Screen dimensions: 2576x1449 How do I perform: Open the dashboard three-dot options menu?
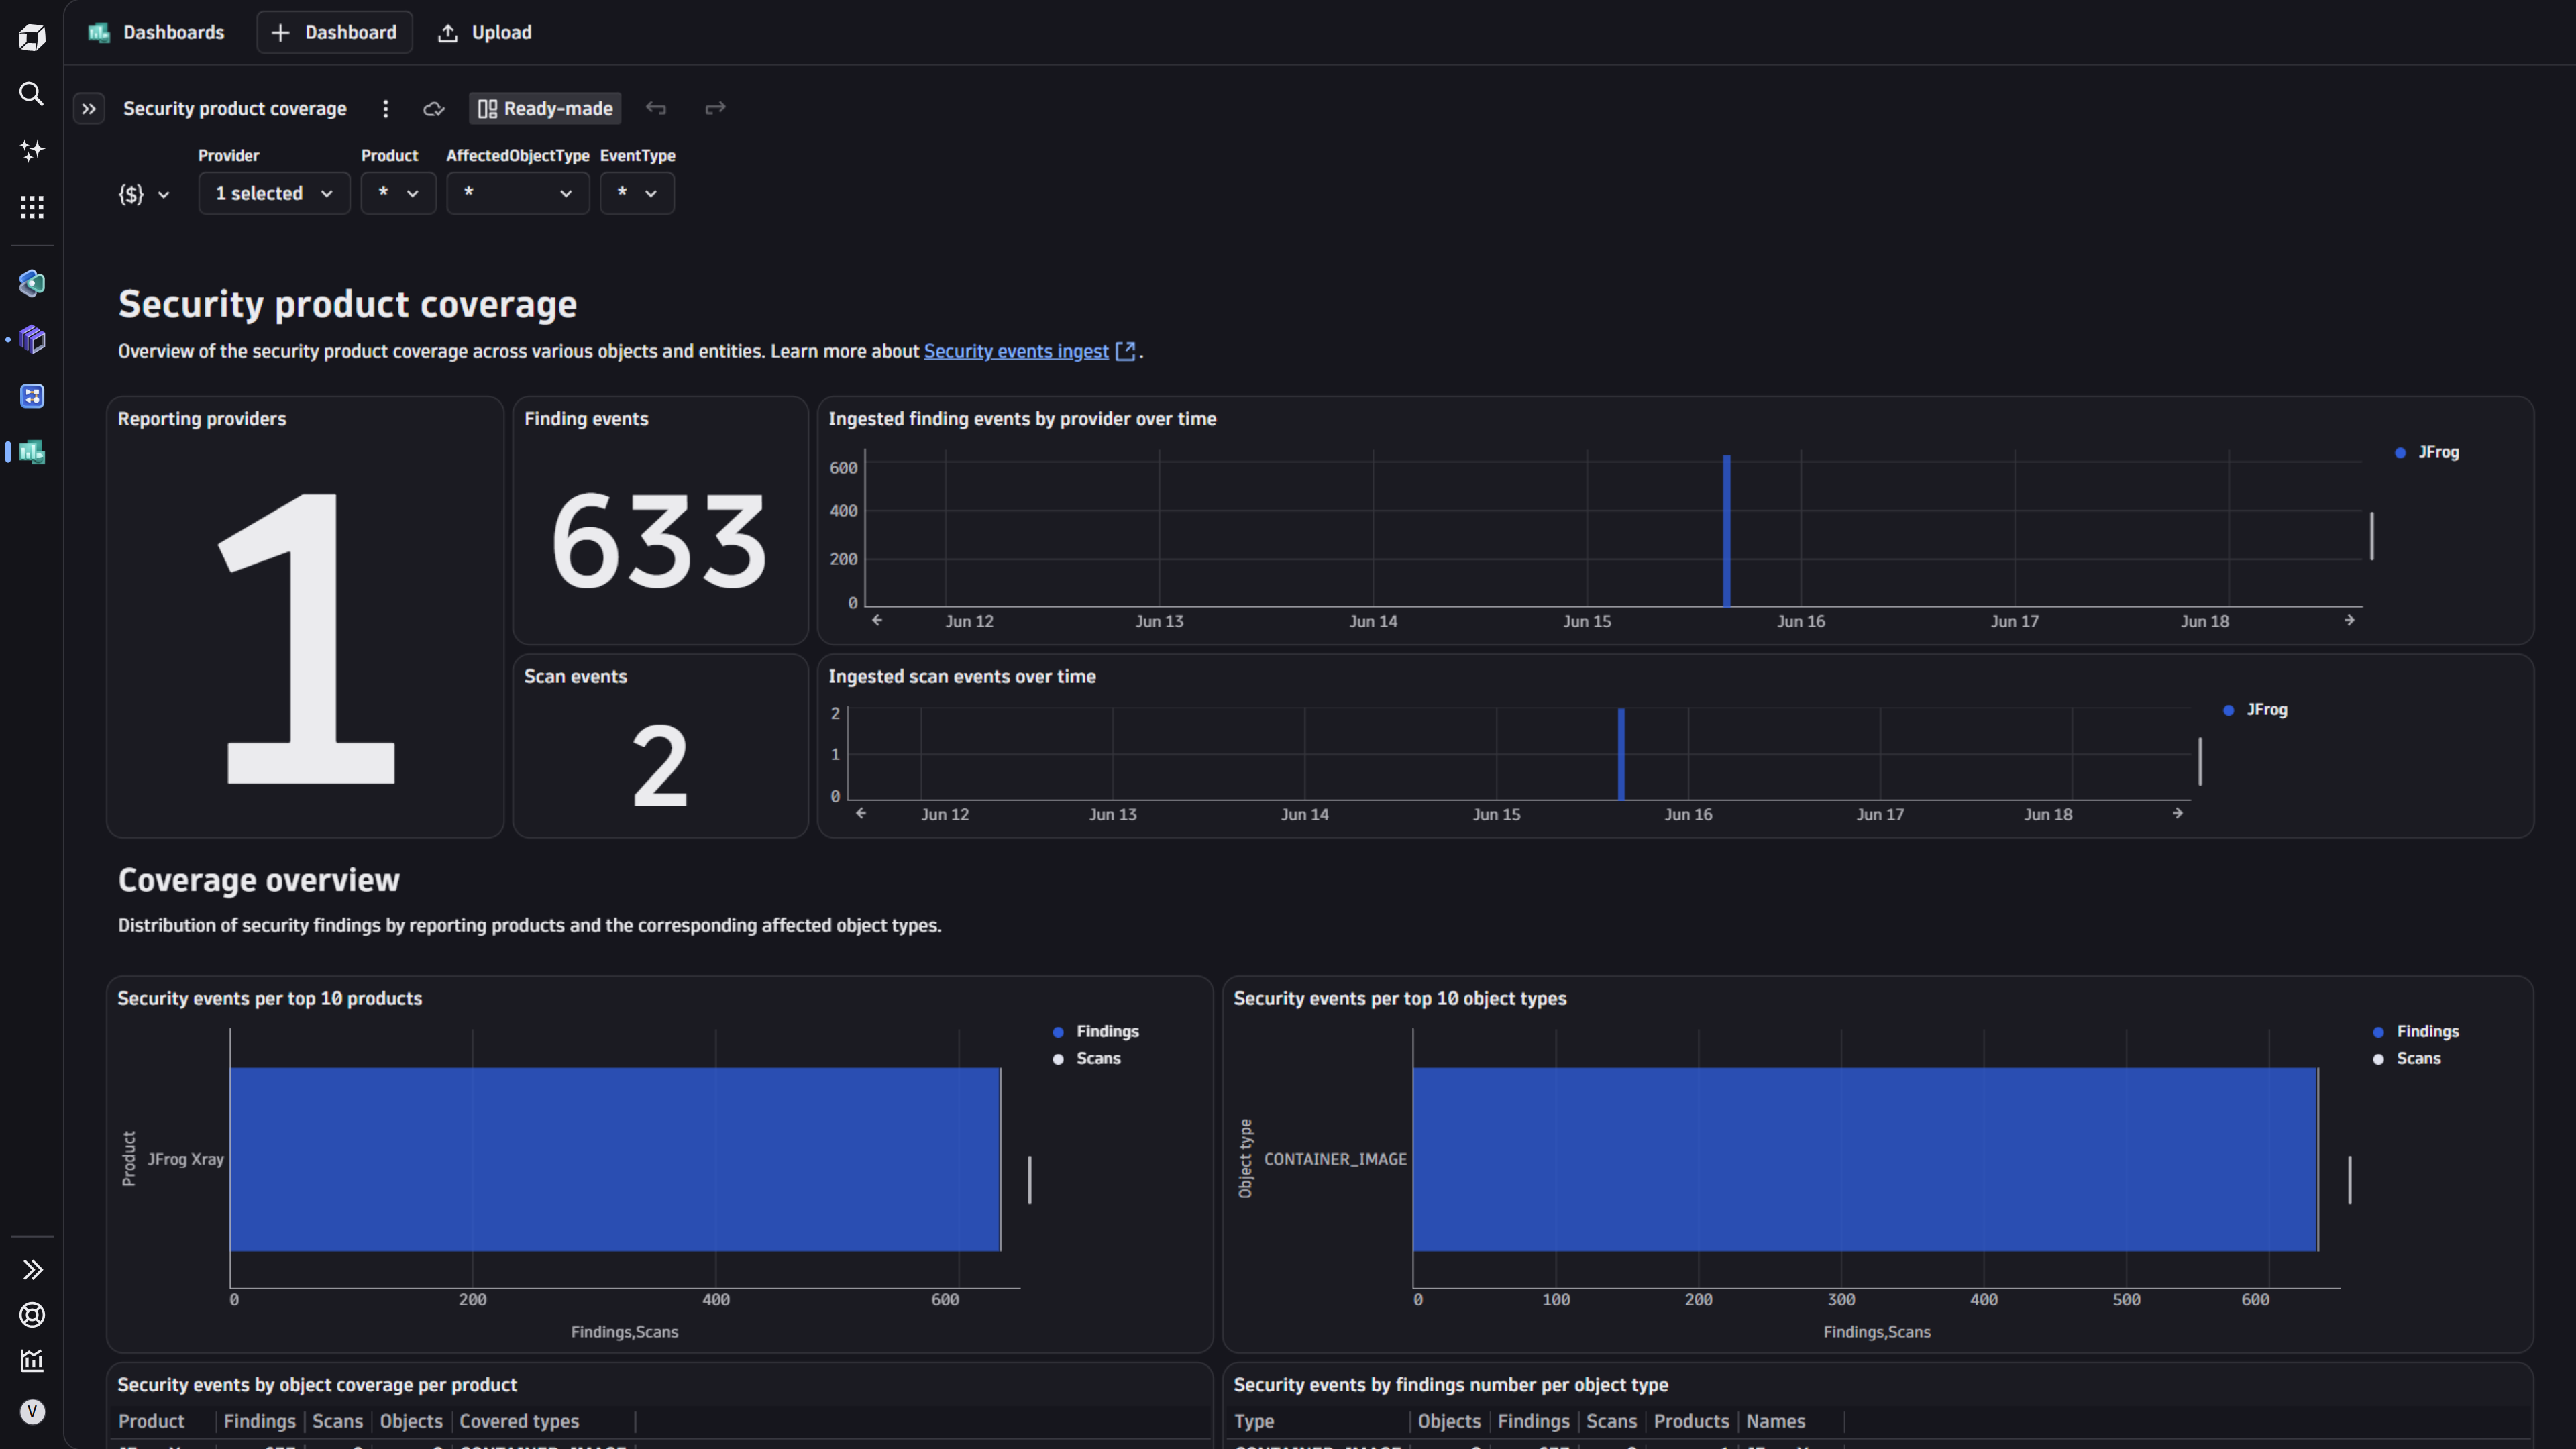click(385, 109)
